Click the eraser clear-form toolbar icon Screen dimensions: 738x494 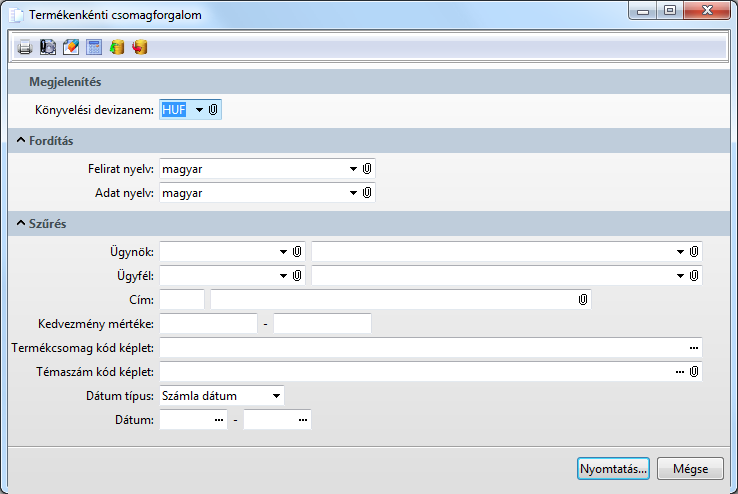71,48
